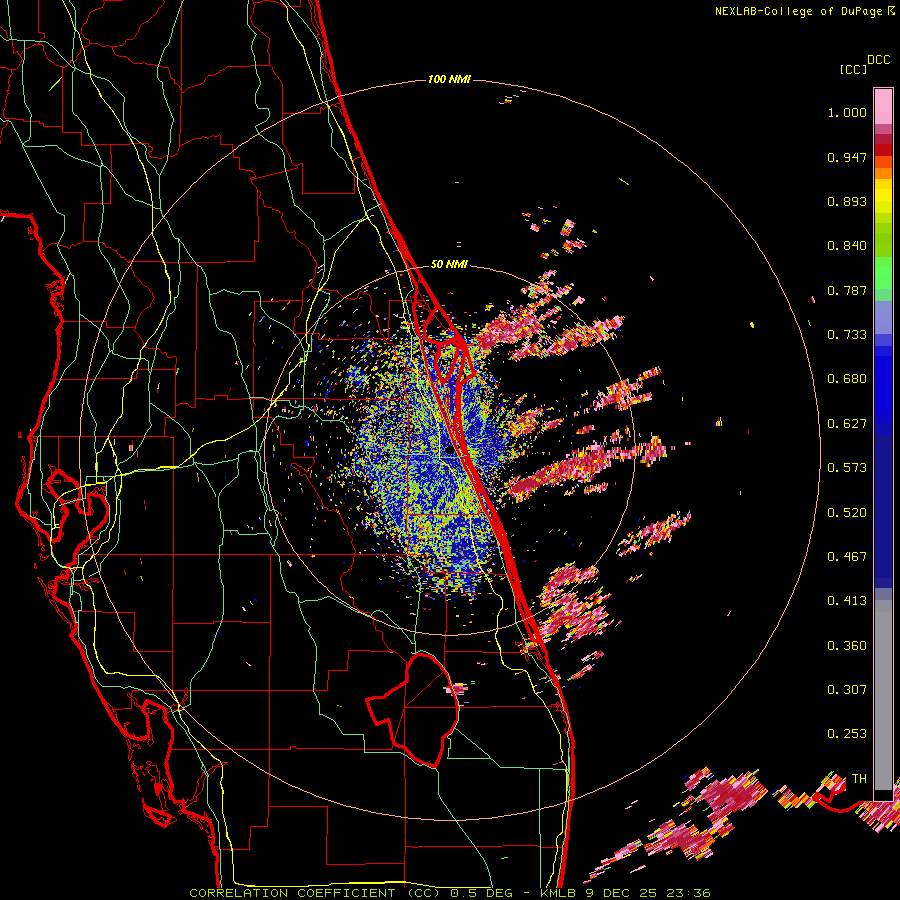Image resolution: width=900 pixels, height=900 pixels.
Task: Click the gray segment of the color bar
Action: point(883,695)
